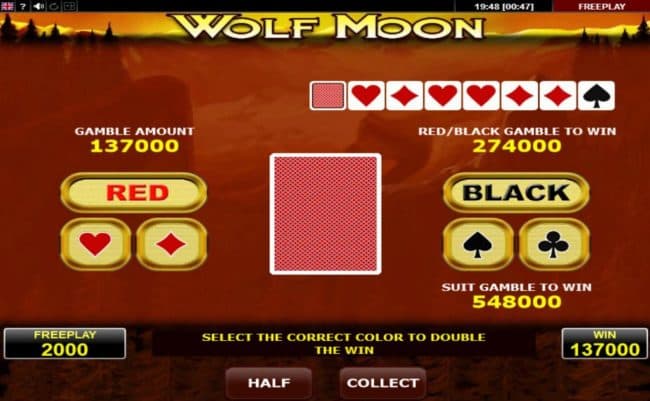650x401 pixels.
Task: Pick the spades suit gamble button
Action: tap(478, 244)
